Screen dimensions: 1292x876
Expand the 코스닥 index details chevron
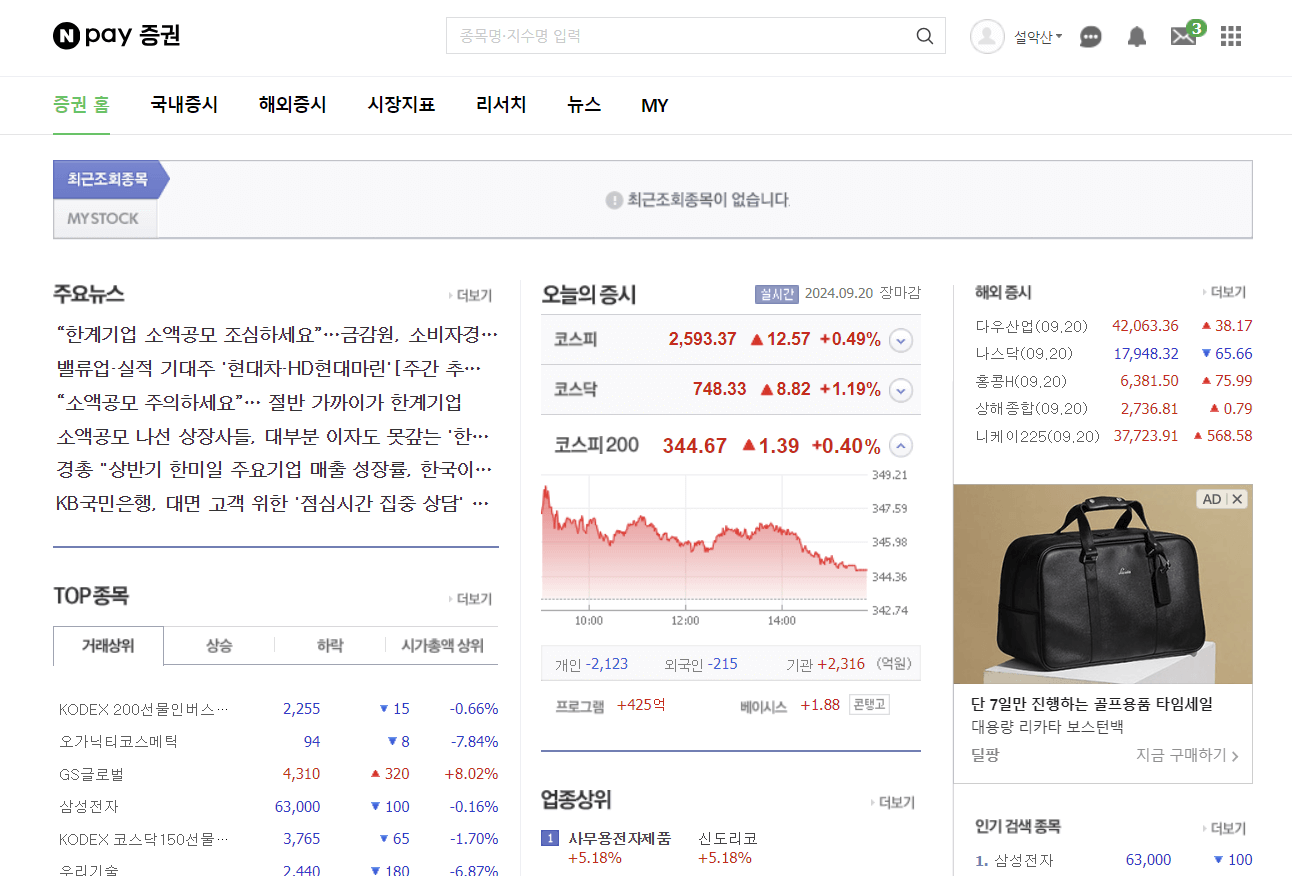tap(900, 388)
